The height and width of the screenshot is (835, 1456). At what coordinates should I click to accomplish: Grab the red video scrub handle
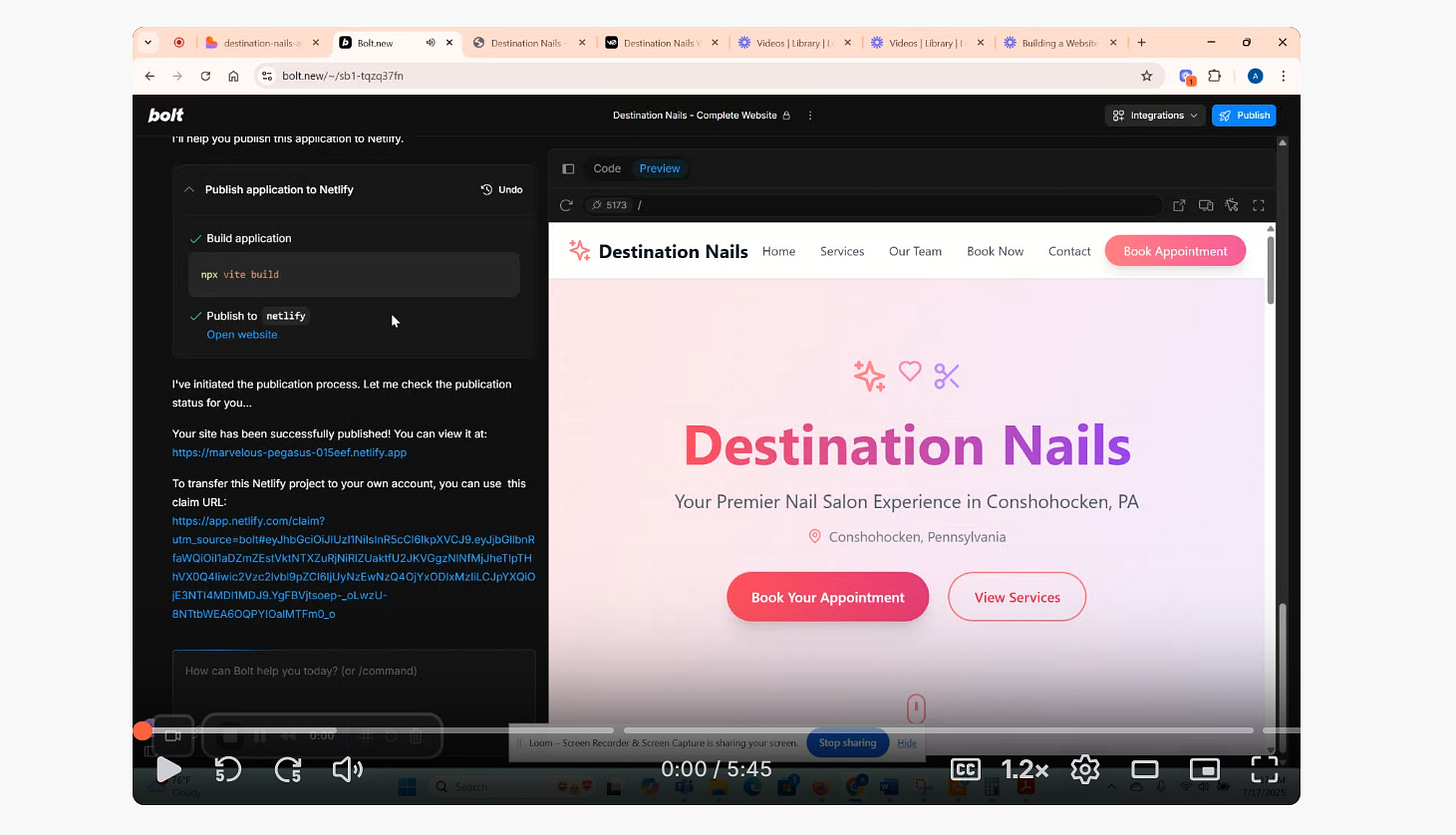click(x=143, y=731)
